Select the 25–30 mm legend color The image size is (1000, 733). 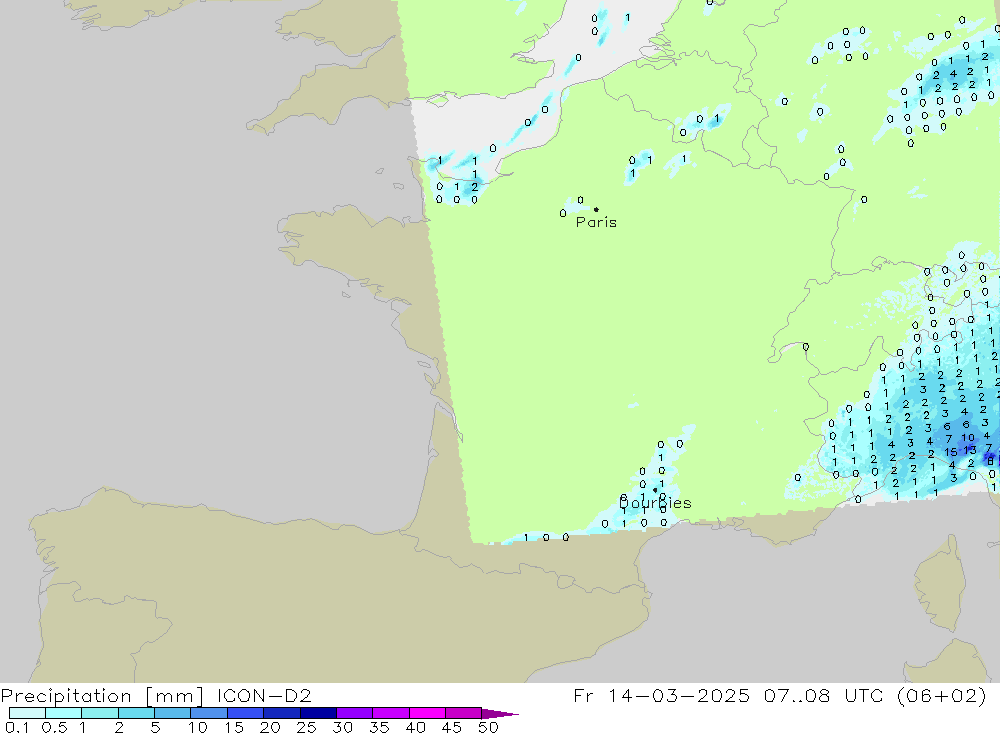(318, 713)
